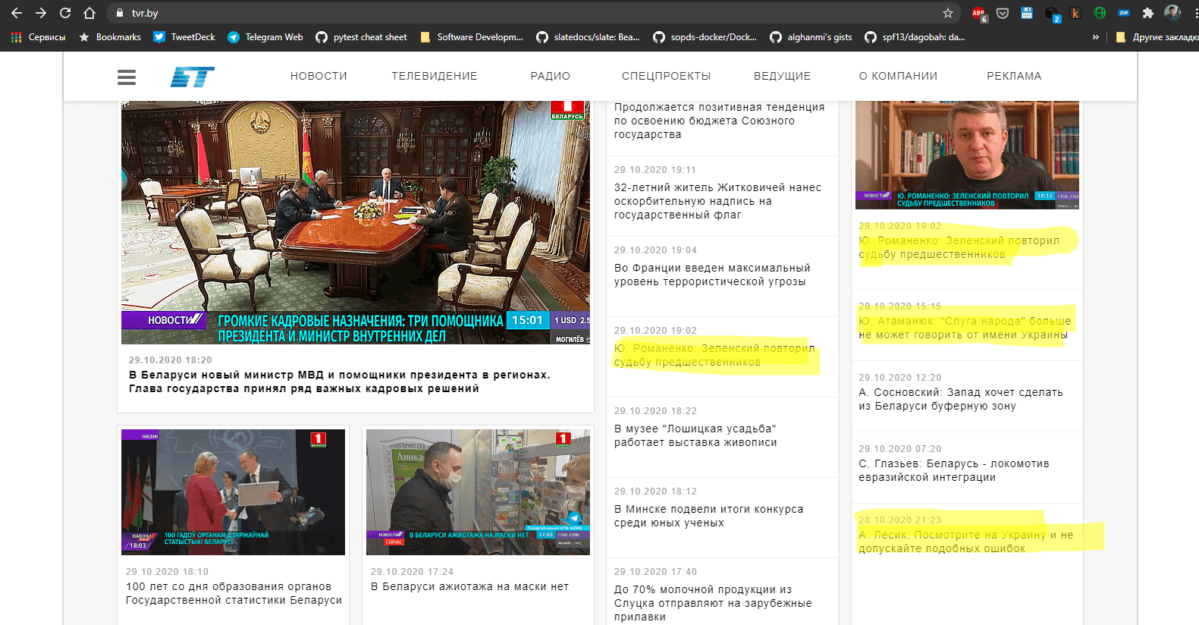Reload the page with the refresh icon
Viewport: 1199px width, 625px height.
tap(65, 13)
